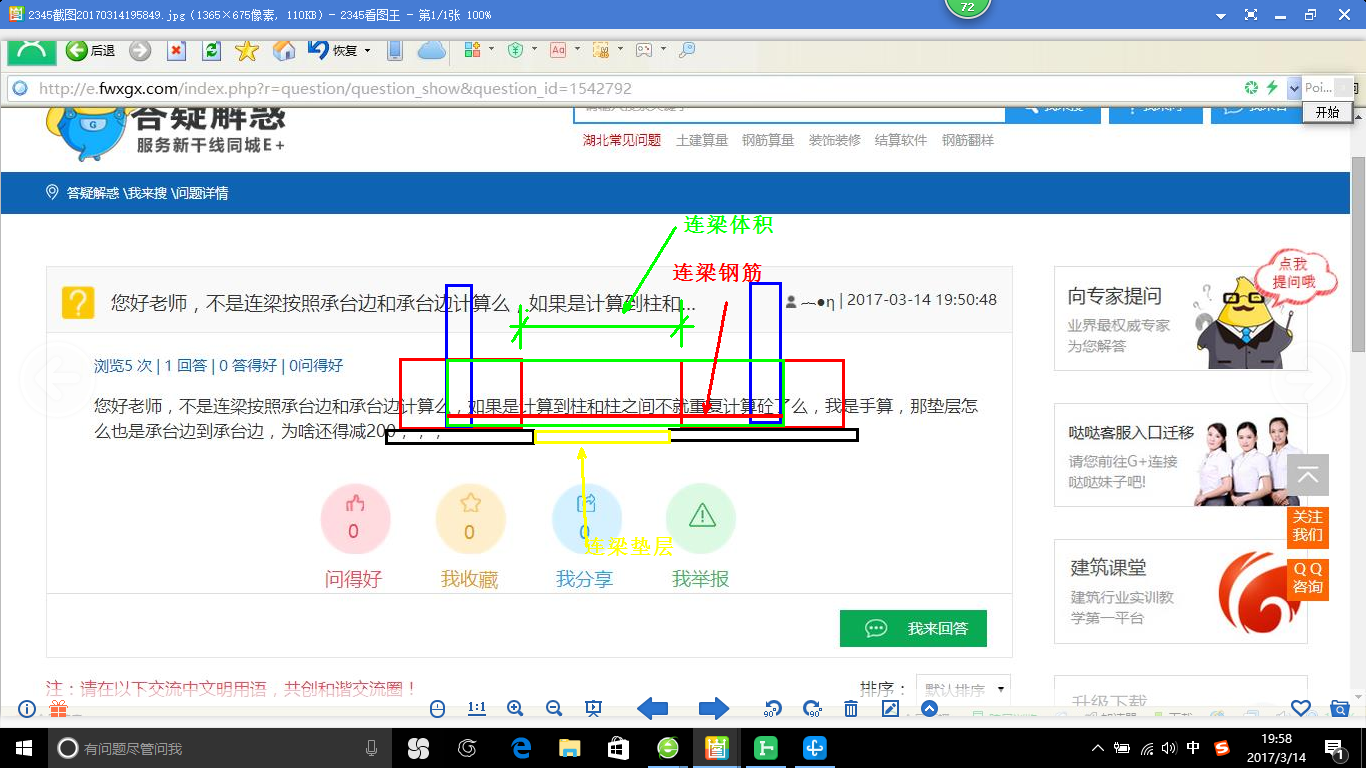Open the 钢筋翻样 tab
1366x768 pixels.
click(x=968, y=141)
